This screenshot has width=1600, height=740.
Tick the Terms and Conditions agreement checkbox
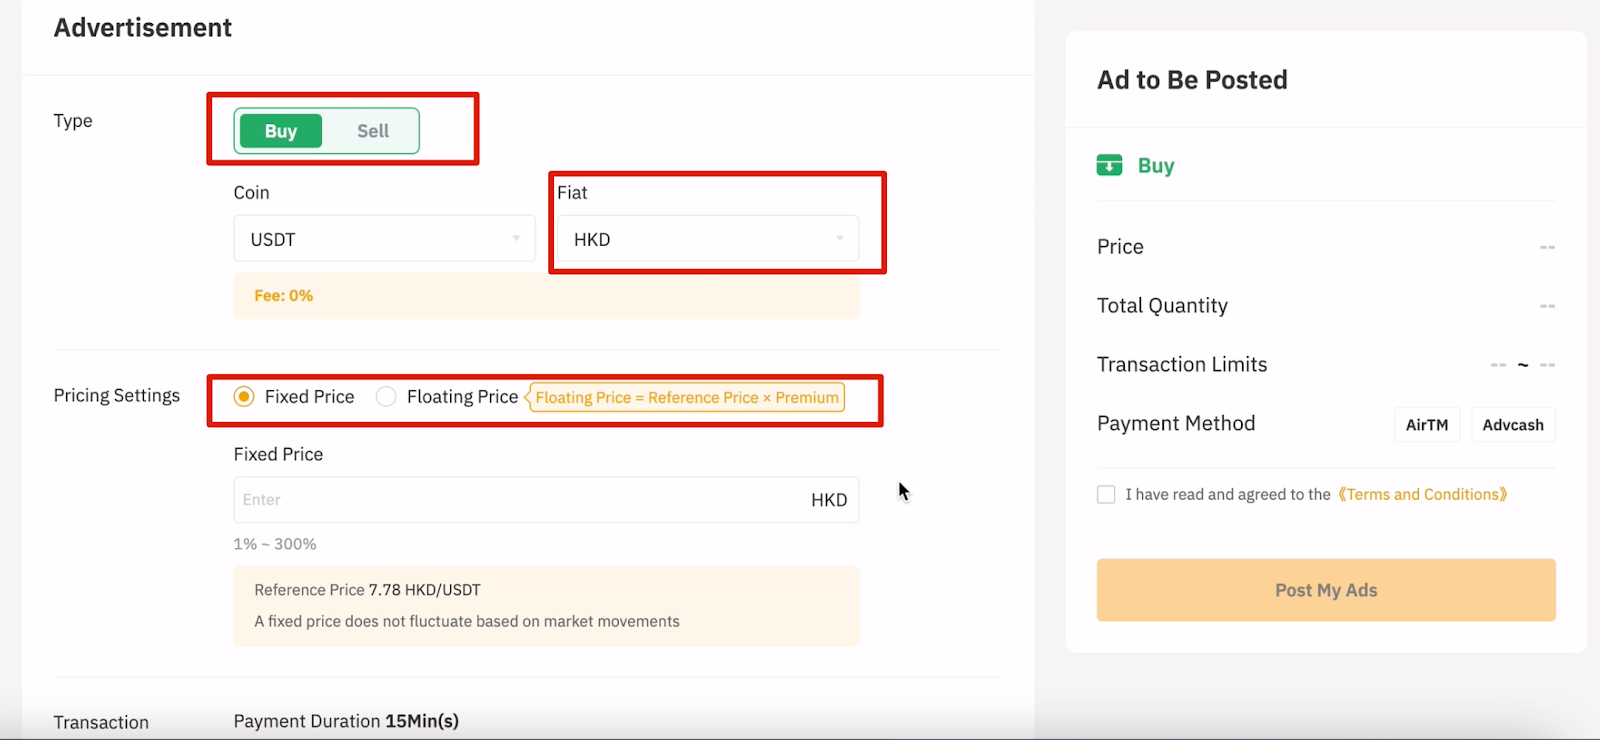[1106, 494]
